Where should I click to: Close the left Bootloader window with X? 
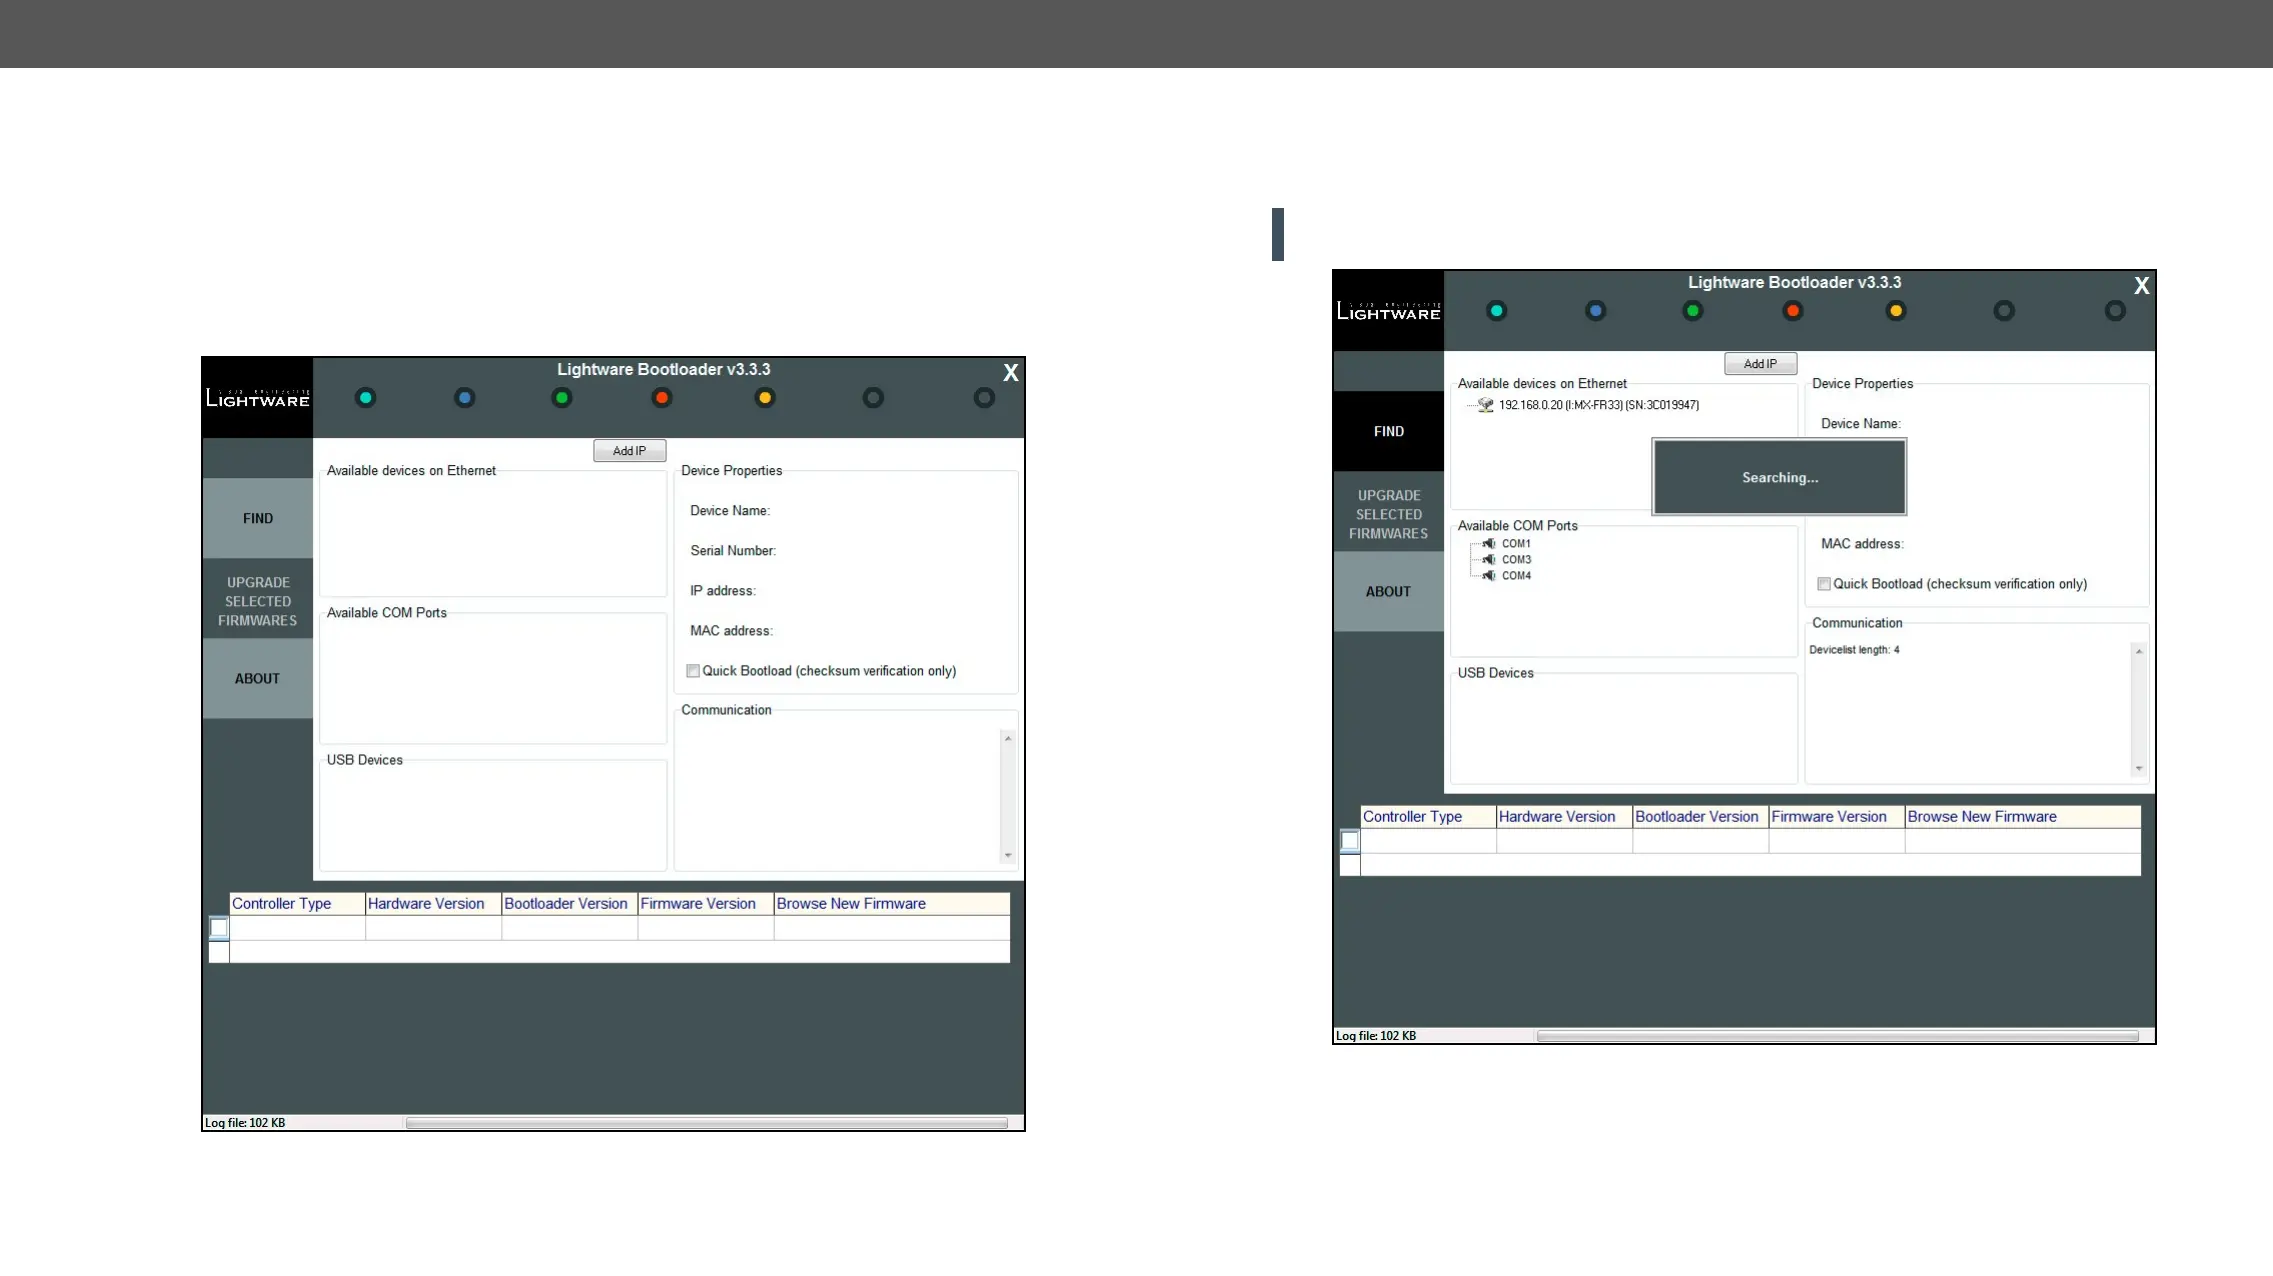coord(1011,373)
